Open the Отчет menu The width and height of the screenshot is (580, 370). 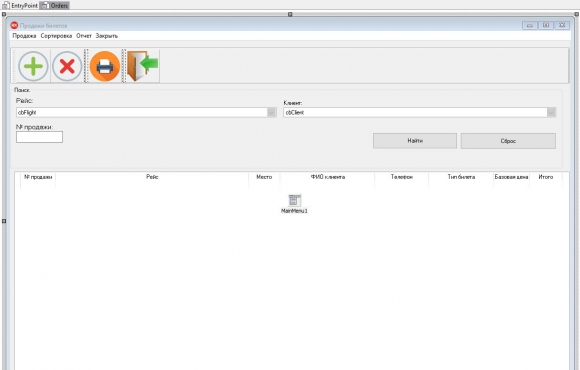[x=84, y=36]
